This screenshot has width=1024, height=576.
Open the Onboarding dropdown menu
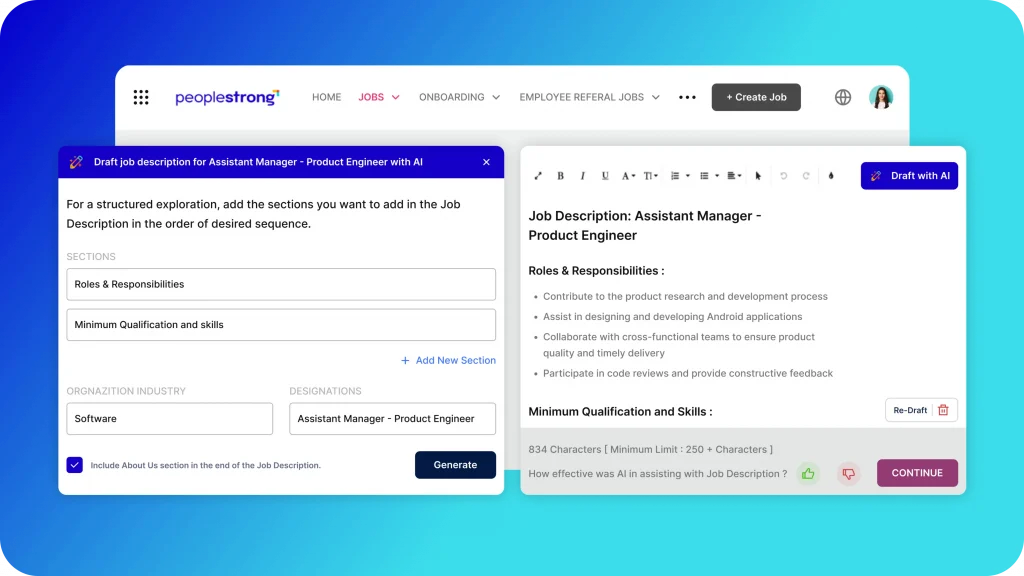[459, 97]
